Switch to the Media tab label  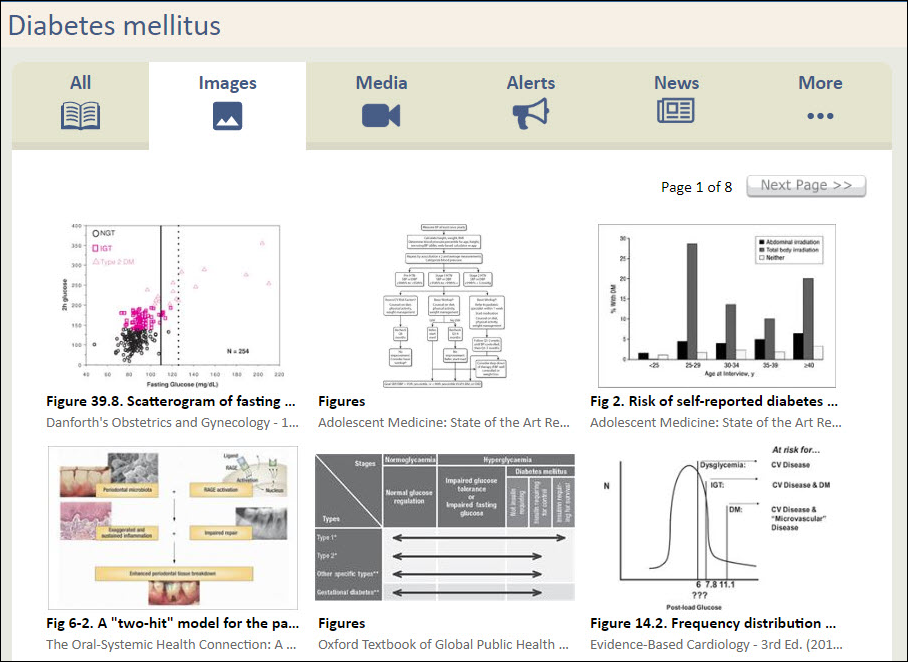(381, 83)
